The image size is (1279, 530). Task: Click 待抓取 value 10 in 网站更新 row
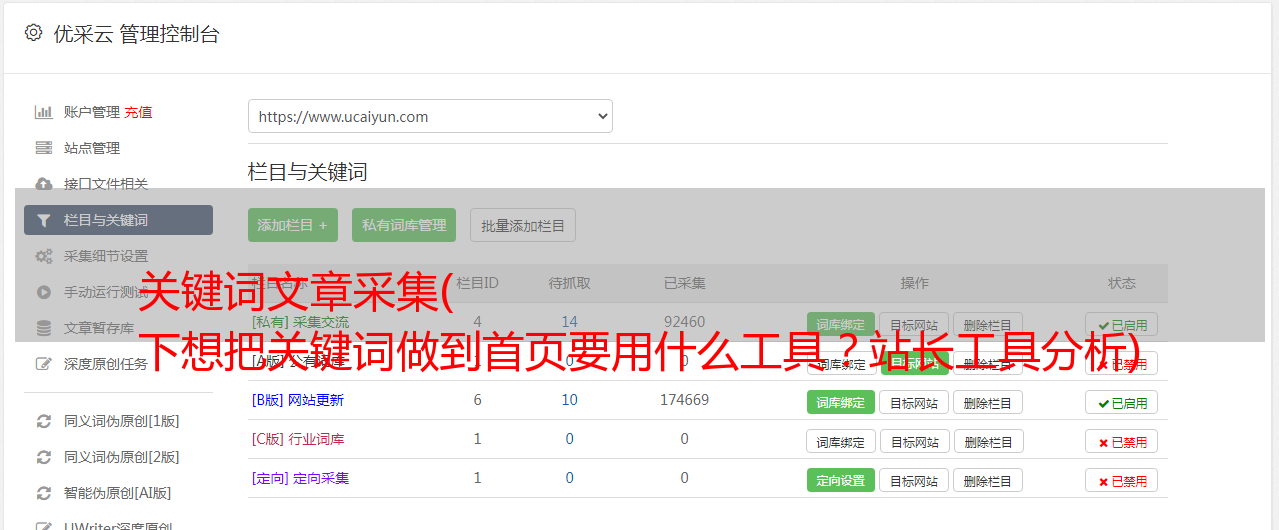pos(569,400)
